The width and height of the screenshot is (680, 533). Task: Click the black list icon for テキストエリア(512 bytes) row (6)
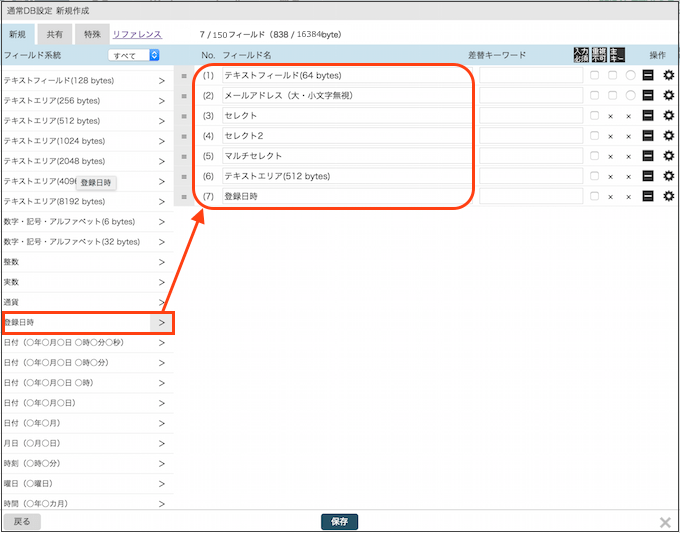648,176
